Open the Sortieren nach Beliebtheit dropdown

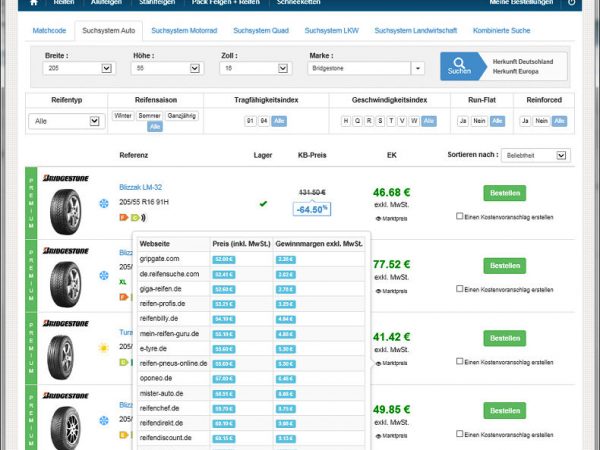coord(536,155)
